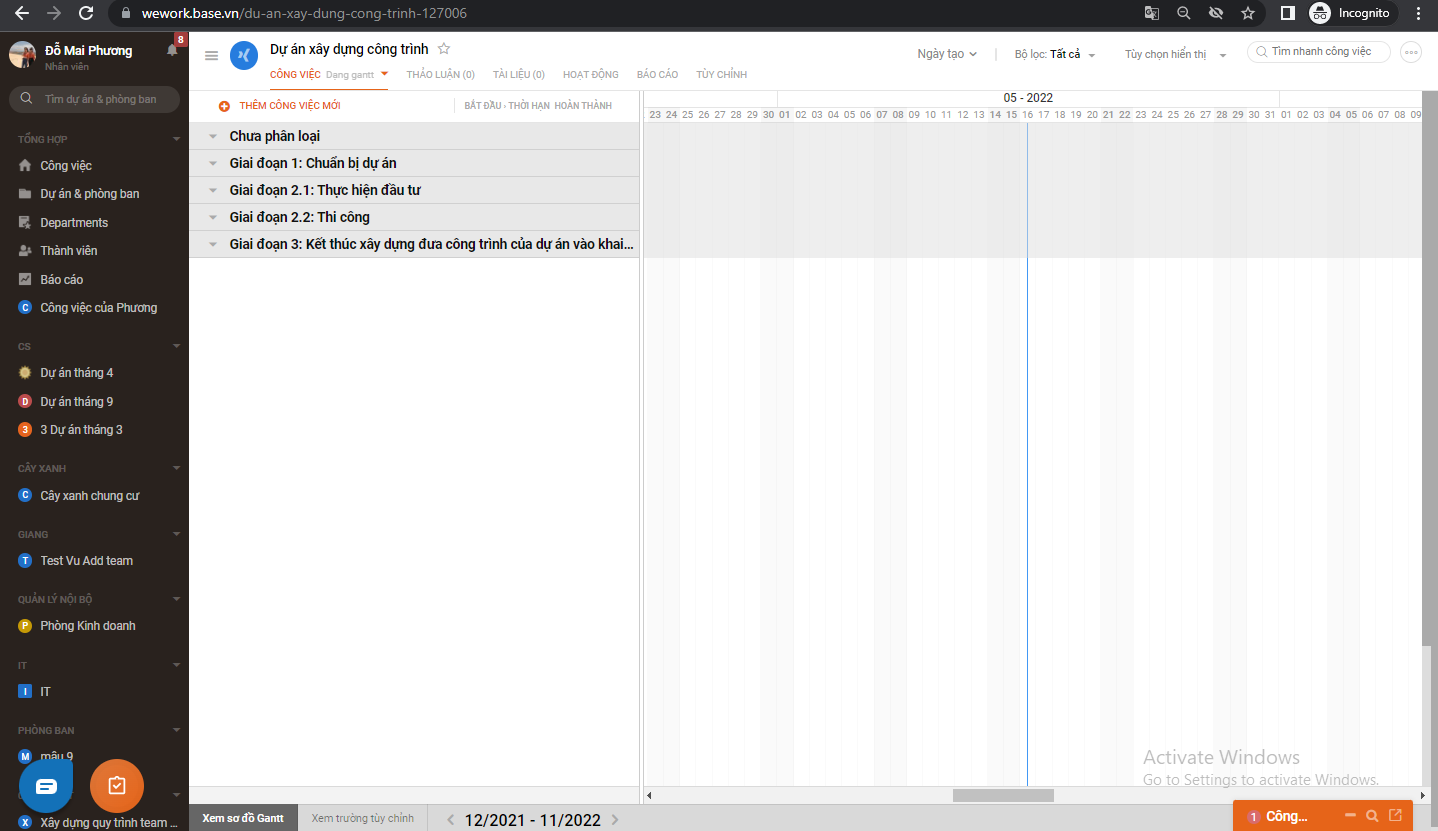Click the Thành viên people icon
Screen dimensions: 1438x831
coord(25,251)
